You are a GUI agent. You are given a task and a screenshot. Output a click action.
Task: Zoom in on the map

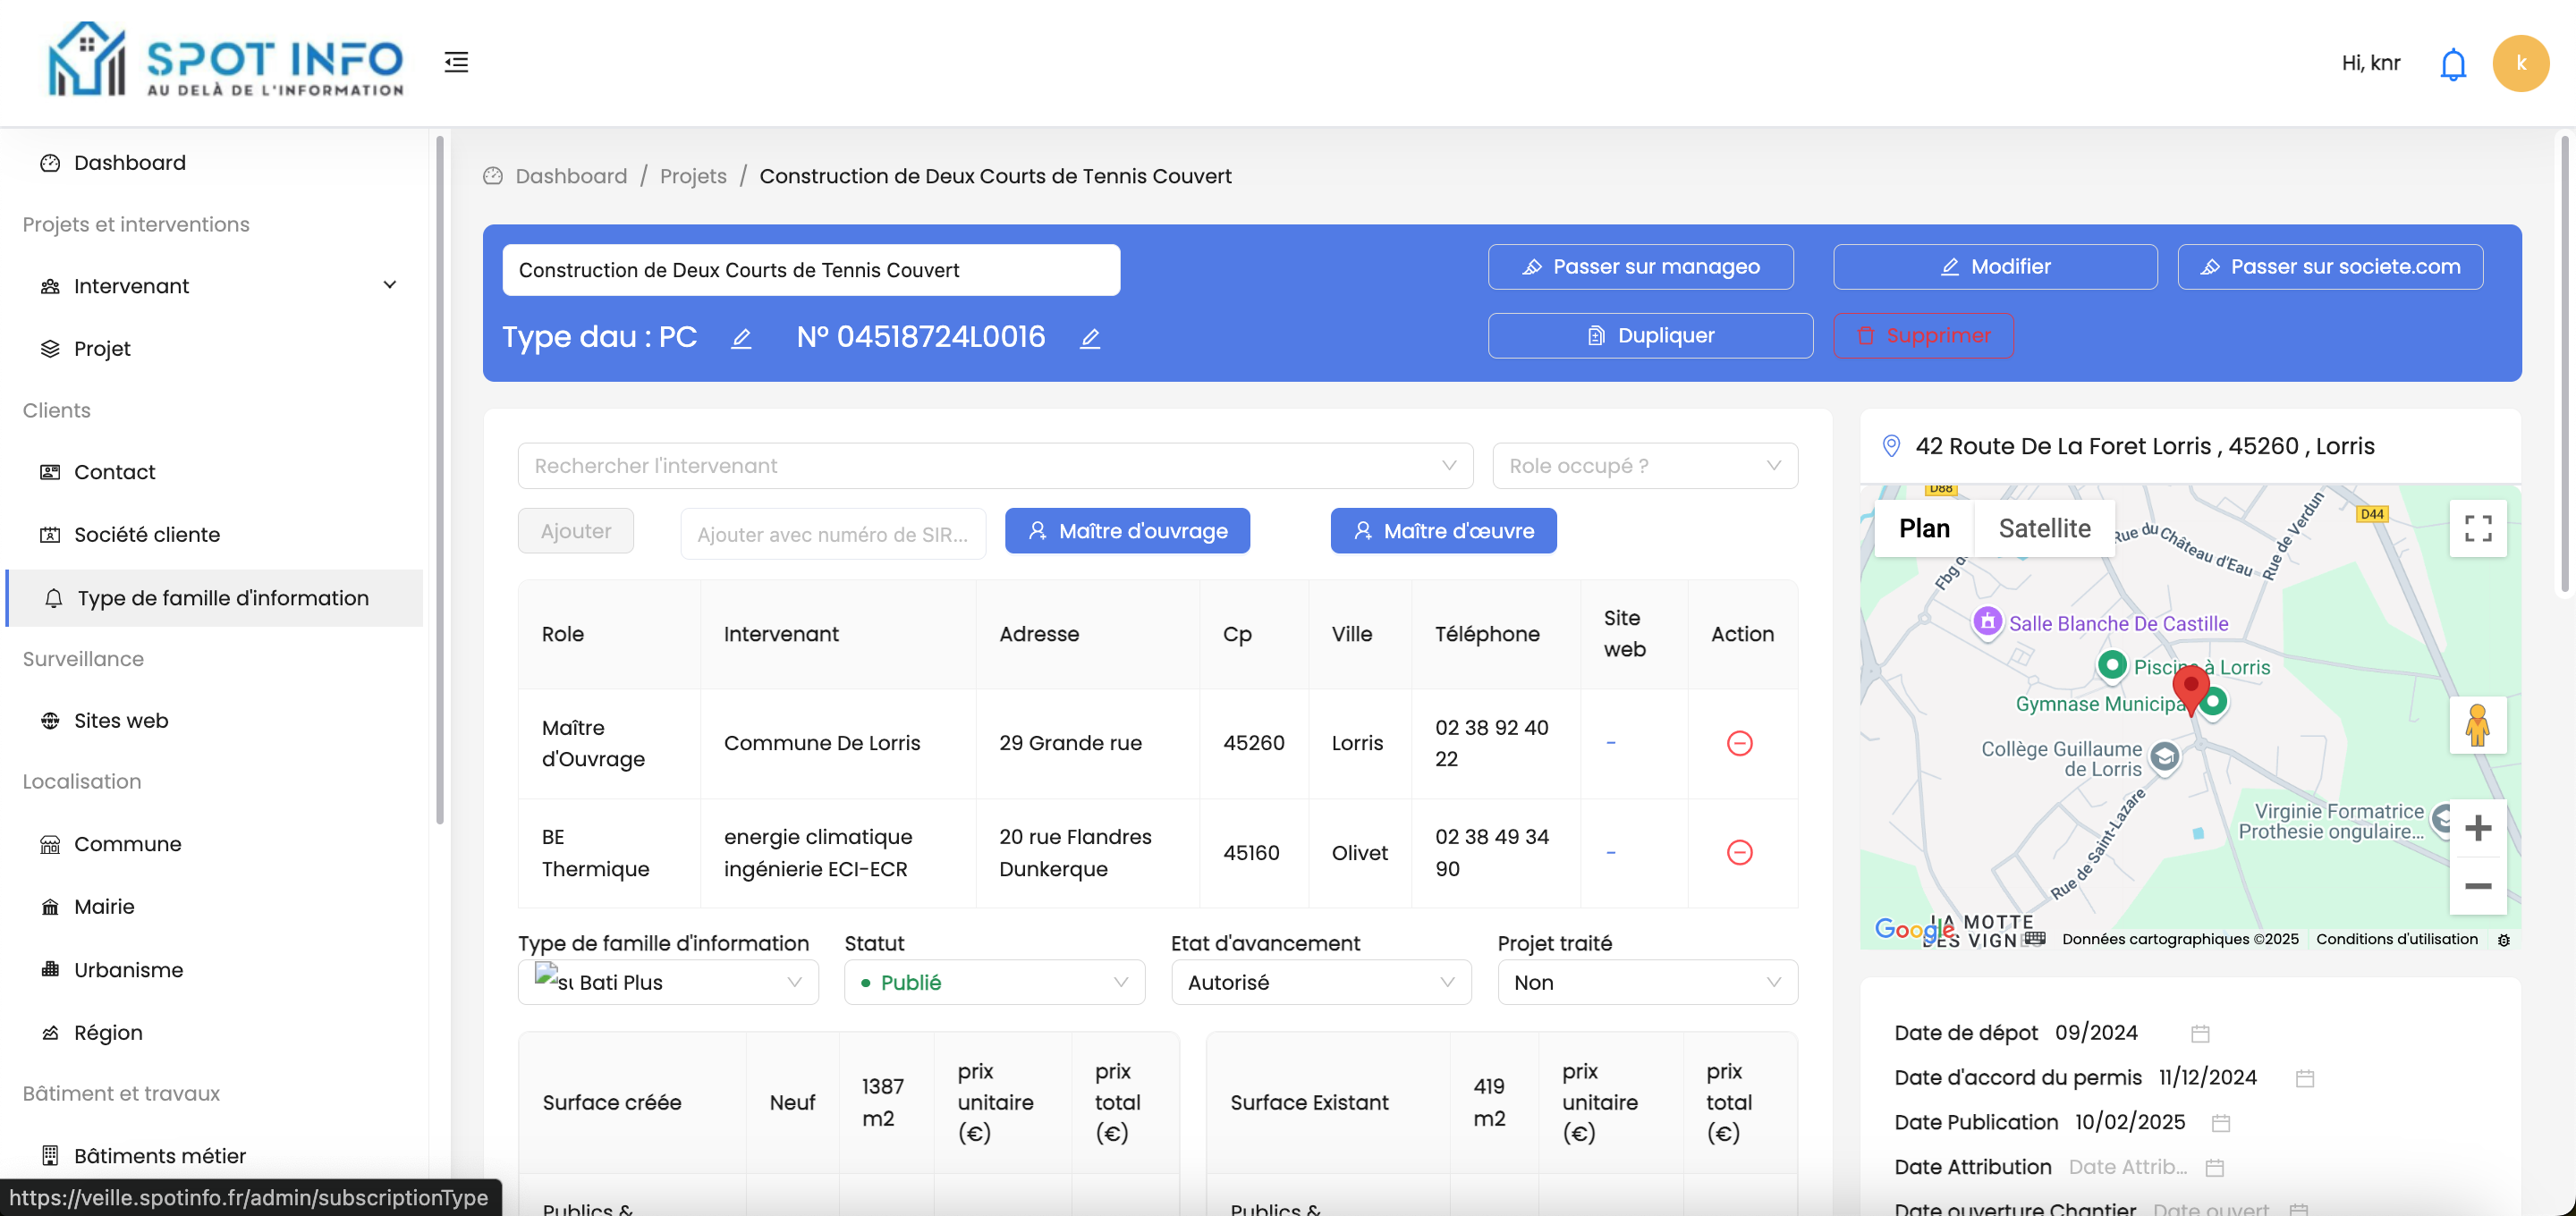tap(2477, 828)
